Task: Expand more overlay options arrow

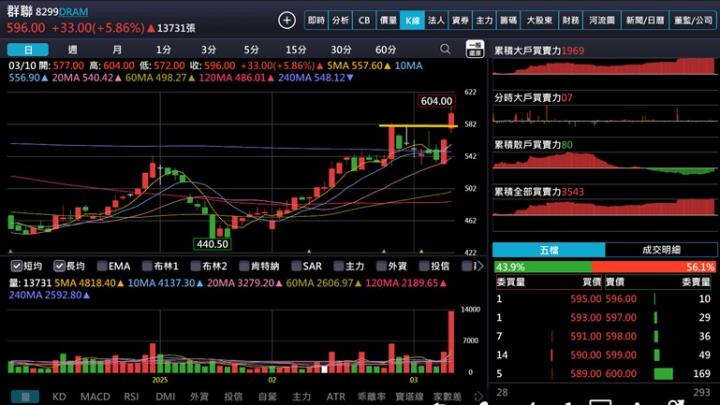Action: pos(480,266)
